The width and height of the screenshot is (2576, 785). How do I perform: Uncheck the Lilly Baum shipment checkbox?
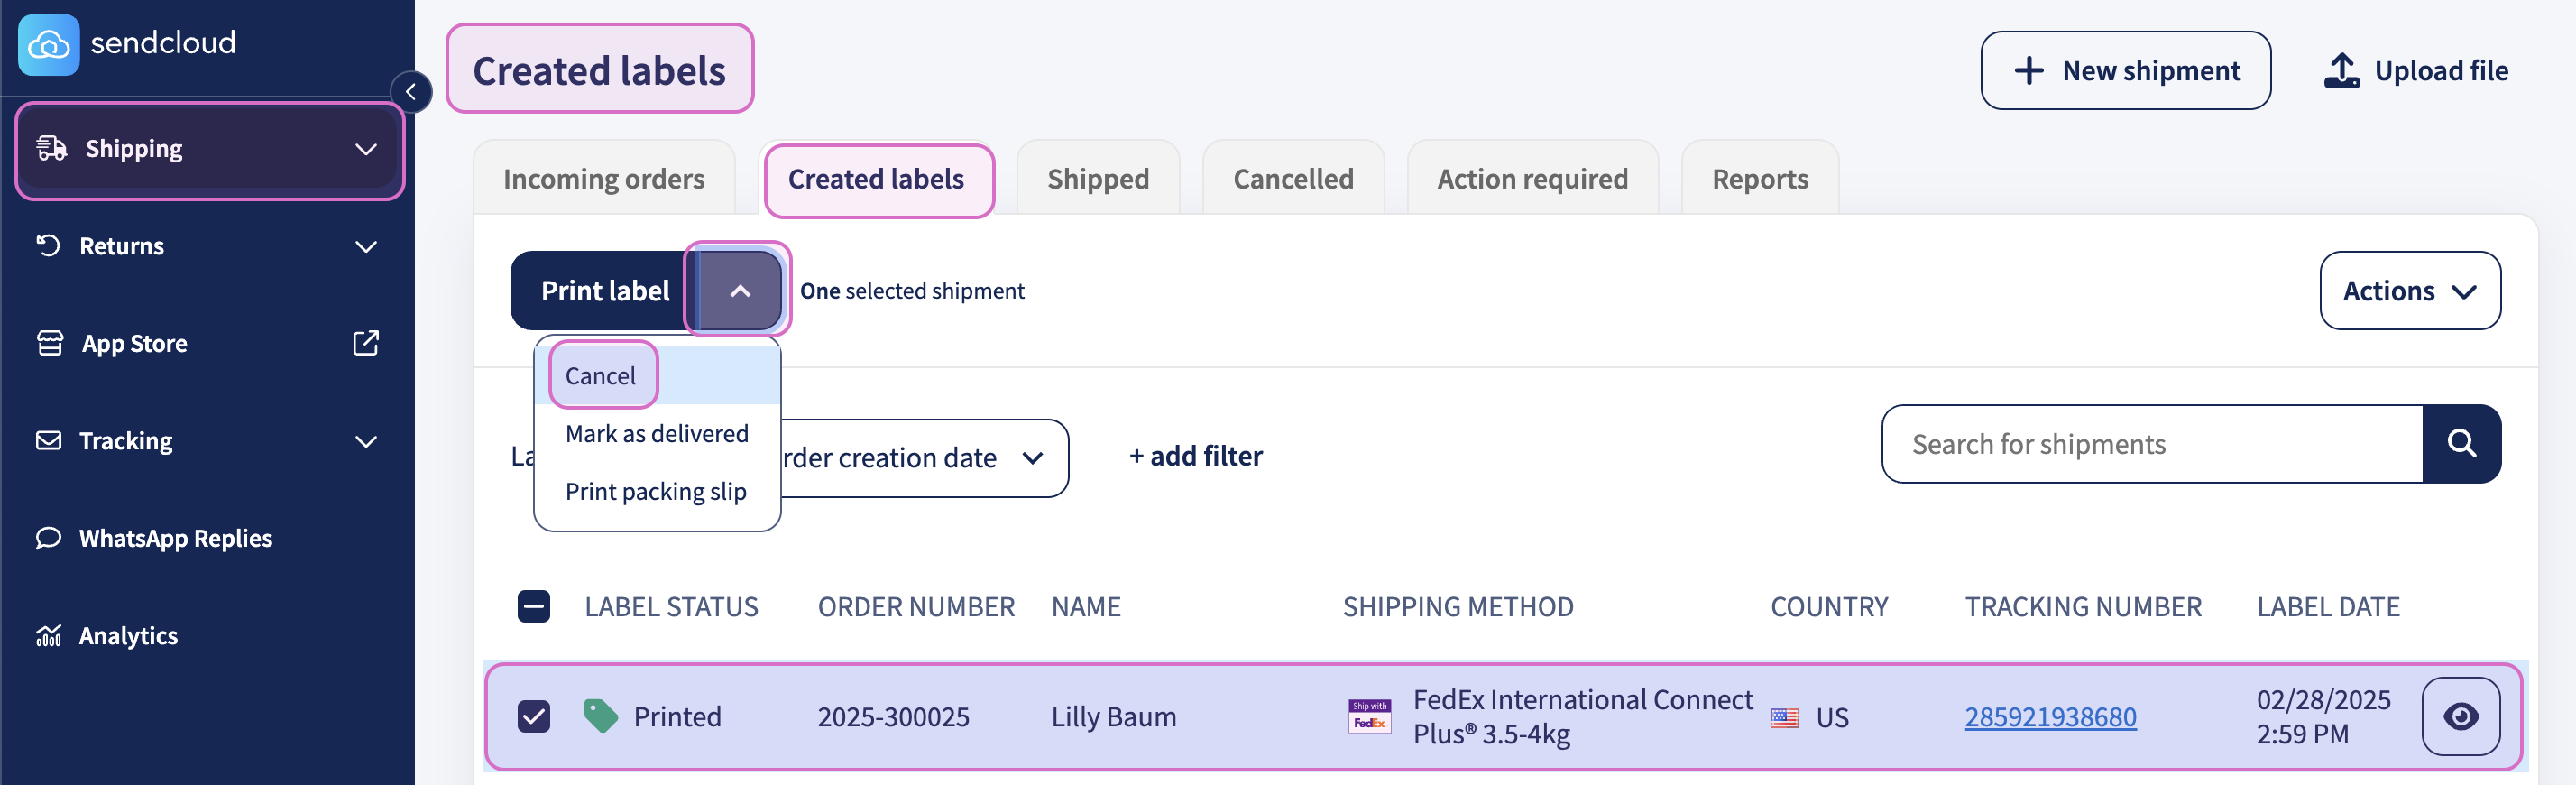point(534,716)
